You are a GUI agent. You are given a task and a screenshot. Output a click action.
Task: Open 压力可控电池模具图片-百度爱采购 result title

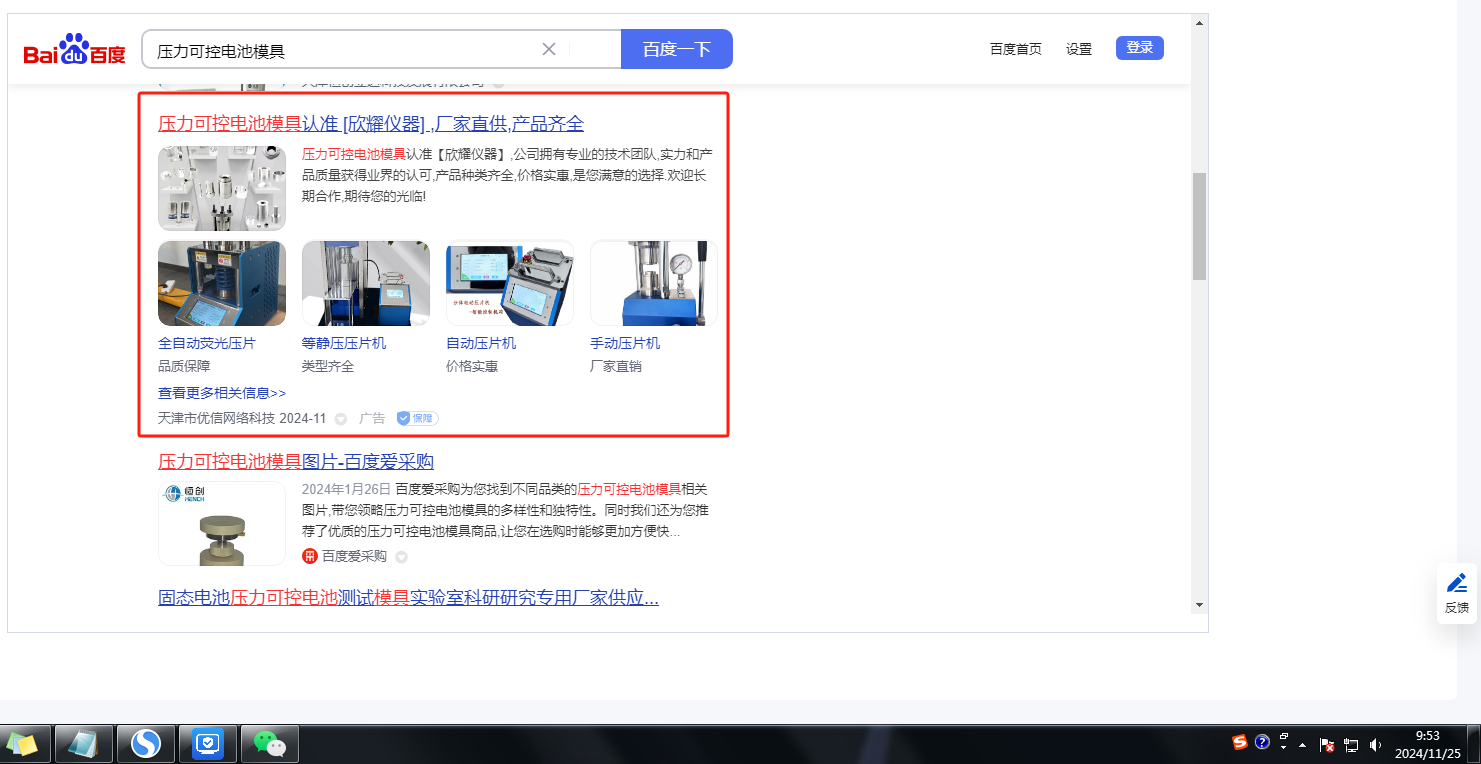(x=296, y=462)
